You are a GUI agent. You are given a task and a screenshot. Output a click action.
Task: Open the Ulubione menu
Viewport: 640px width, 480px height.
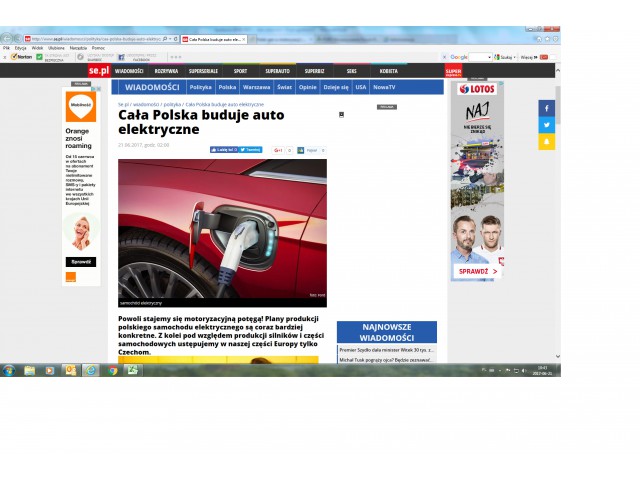point(56,48)
